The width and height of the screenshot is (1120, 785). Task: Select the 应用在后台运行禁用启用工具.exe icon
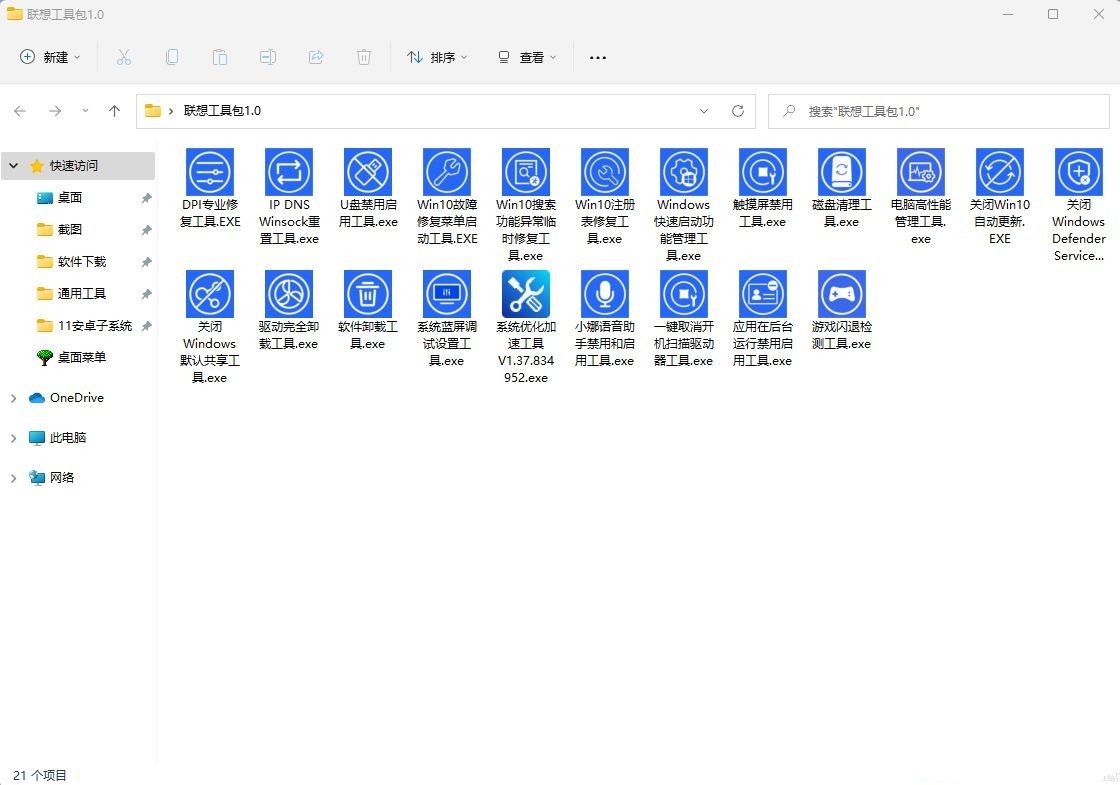[x=763, y=294]
